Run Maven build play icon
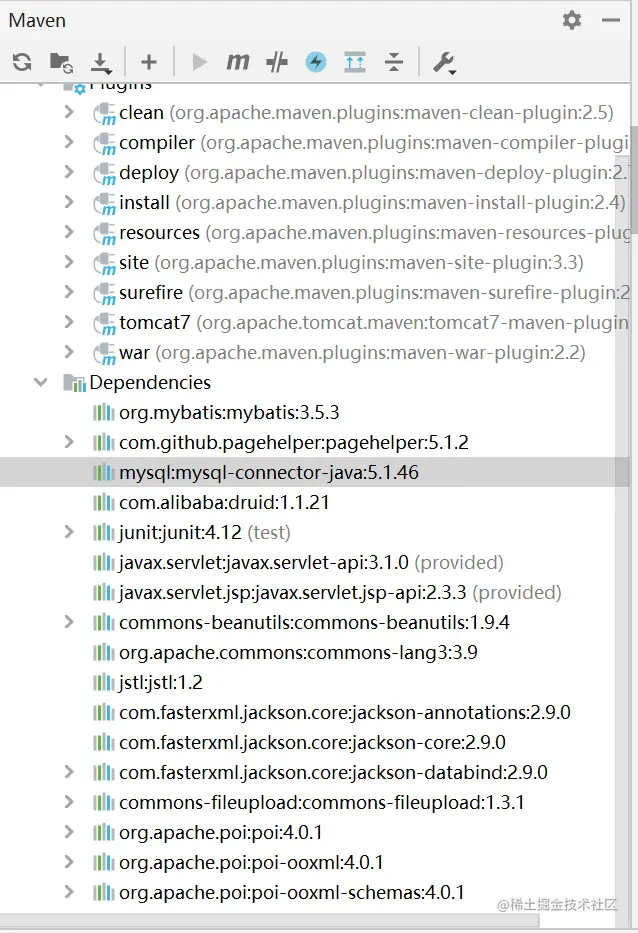 point(199,62)
